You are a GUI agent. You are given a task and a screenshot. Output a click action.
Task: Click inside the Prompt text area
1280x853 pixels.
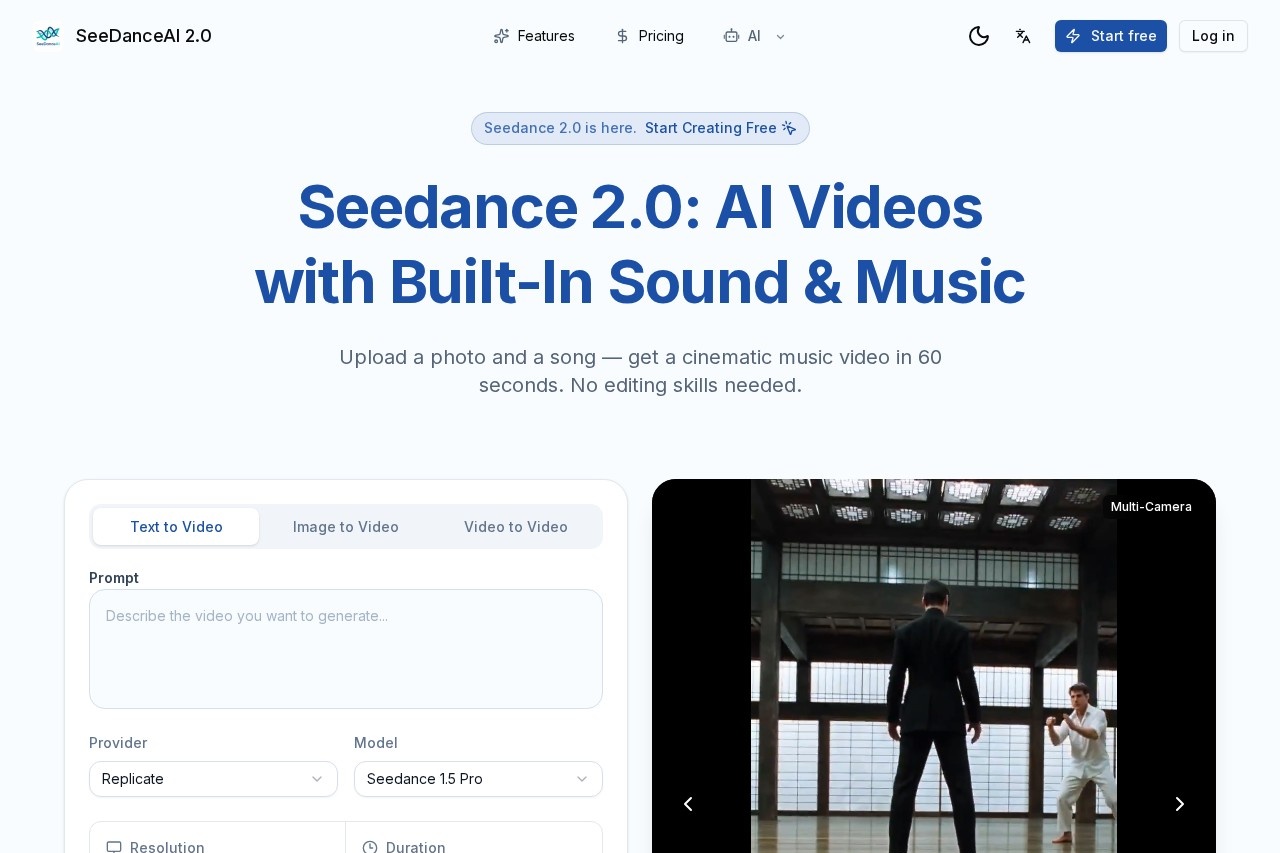tap(346, 648)
